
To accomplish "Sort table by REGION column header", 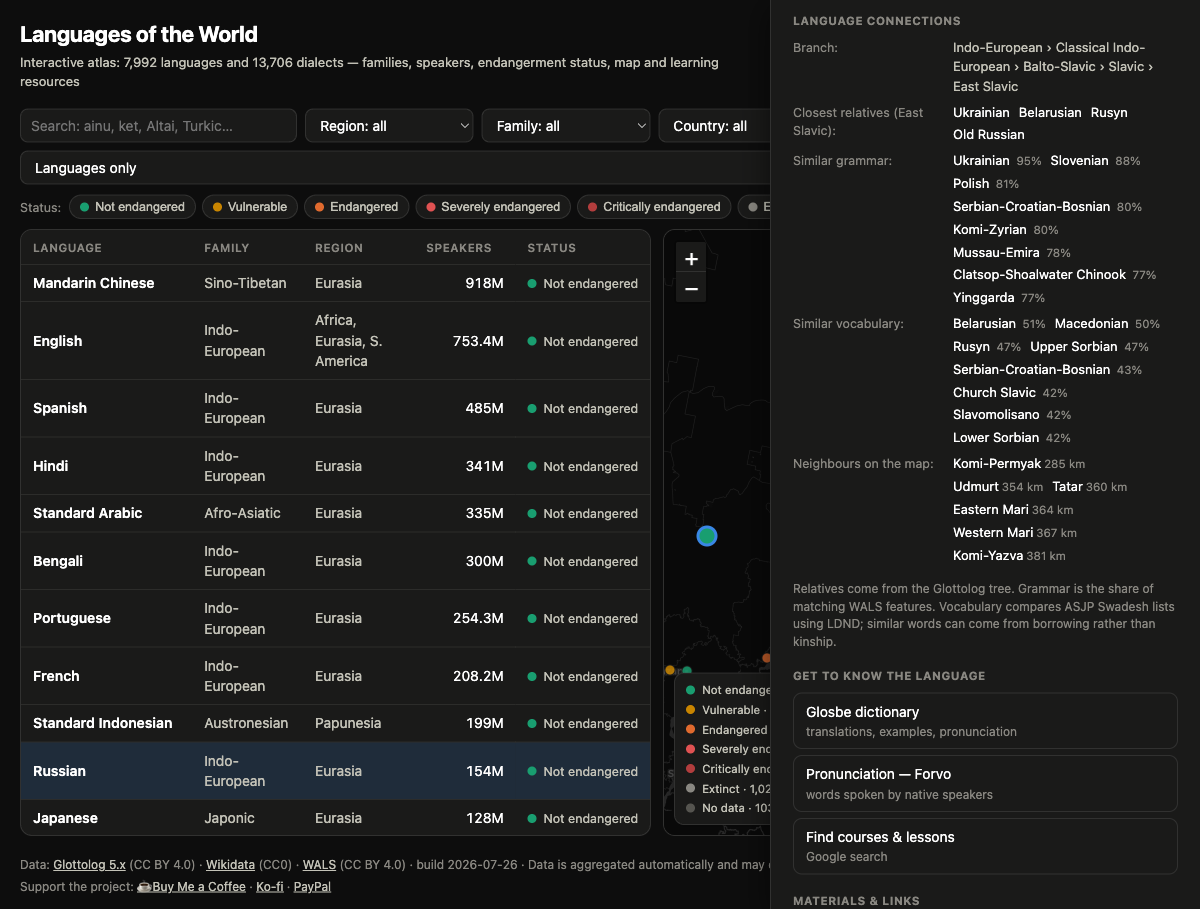I will (339, 248).
